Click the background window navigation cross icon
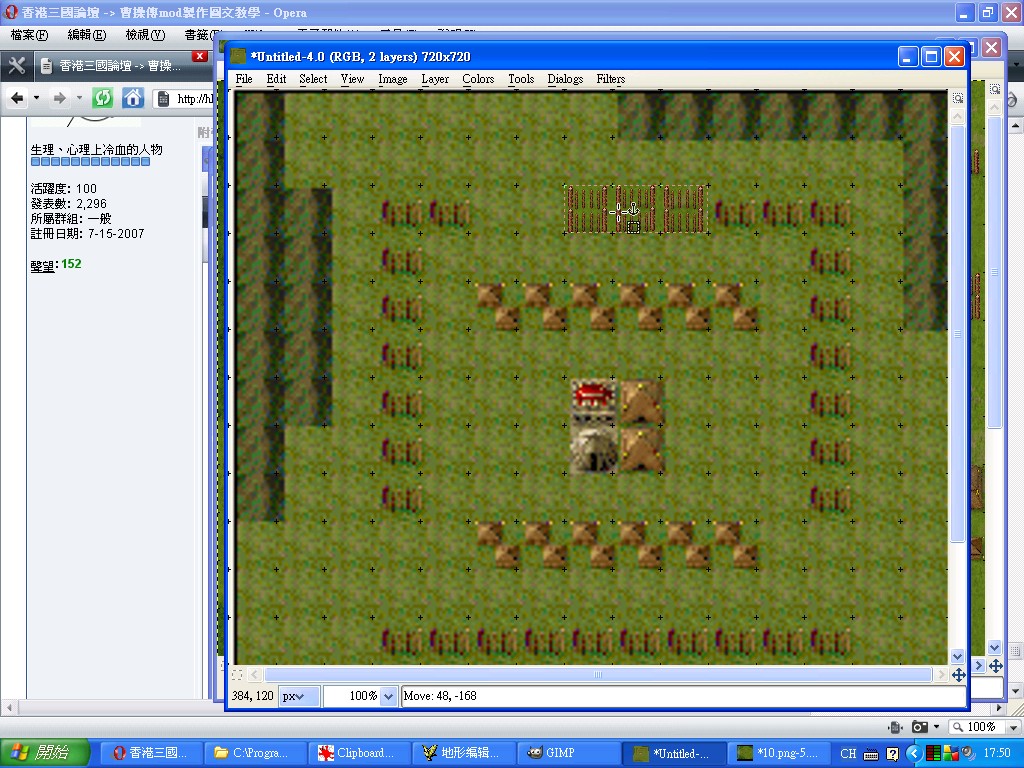 pyautogui.click(x=996, y=666)
